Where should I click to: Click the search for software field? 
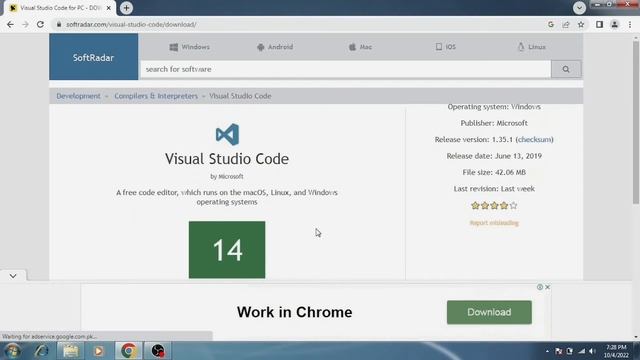coord(346,69)
